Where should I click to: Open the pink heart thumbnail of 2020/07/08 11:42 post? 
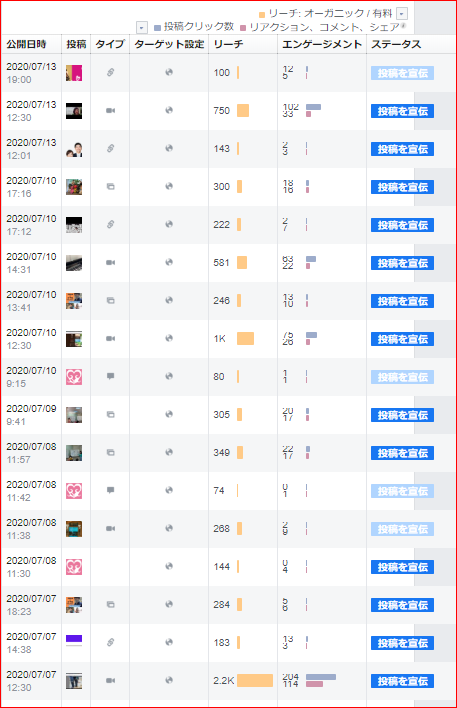click(74, 491)
